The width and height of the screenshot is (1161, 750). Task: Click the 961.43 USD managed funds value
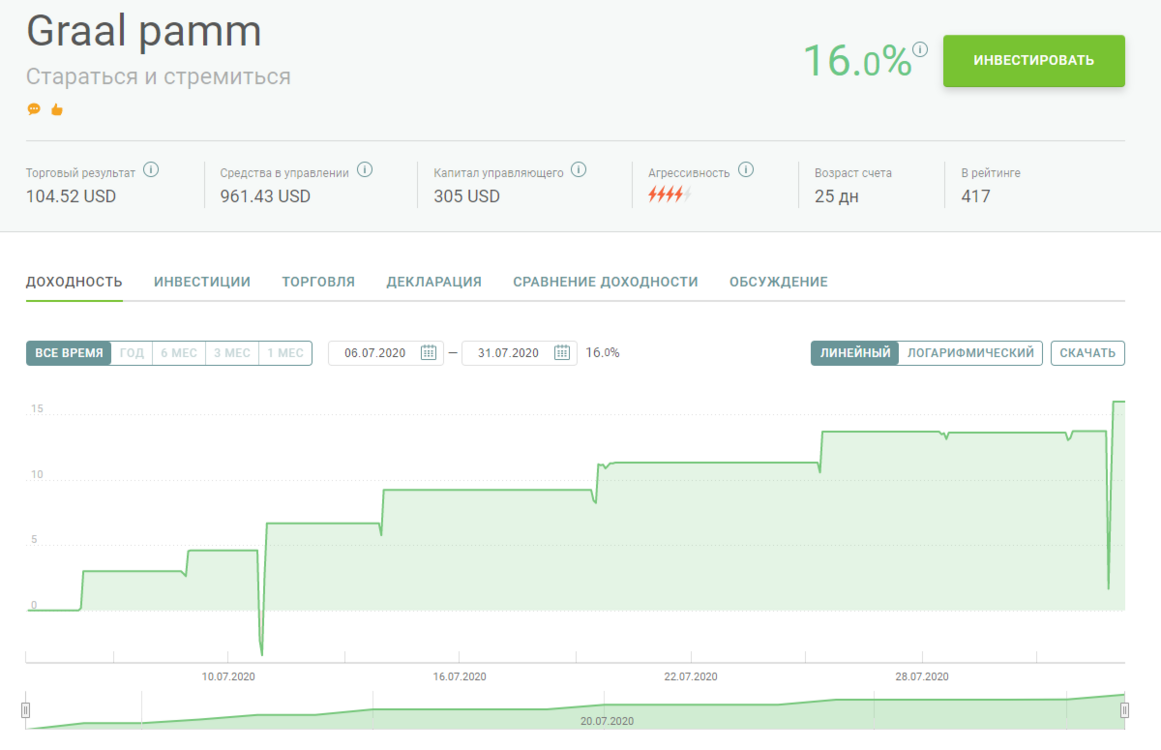pos(265,196)
